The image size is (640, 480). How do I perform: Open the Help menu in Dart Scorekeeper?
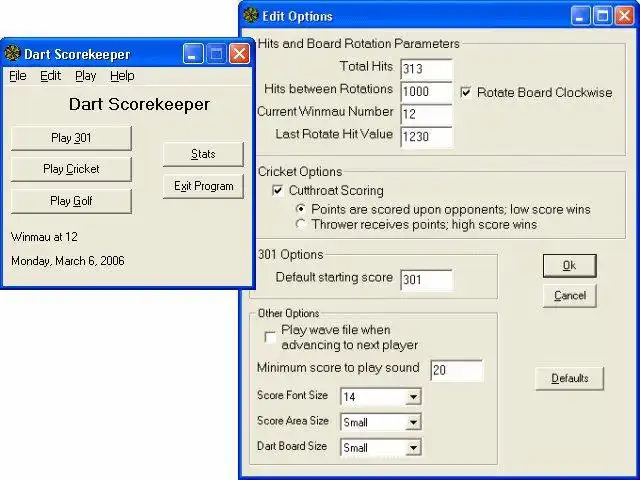coord(122,76)
